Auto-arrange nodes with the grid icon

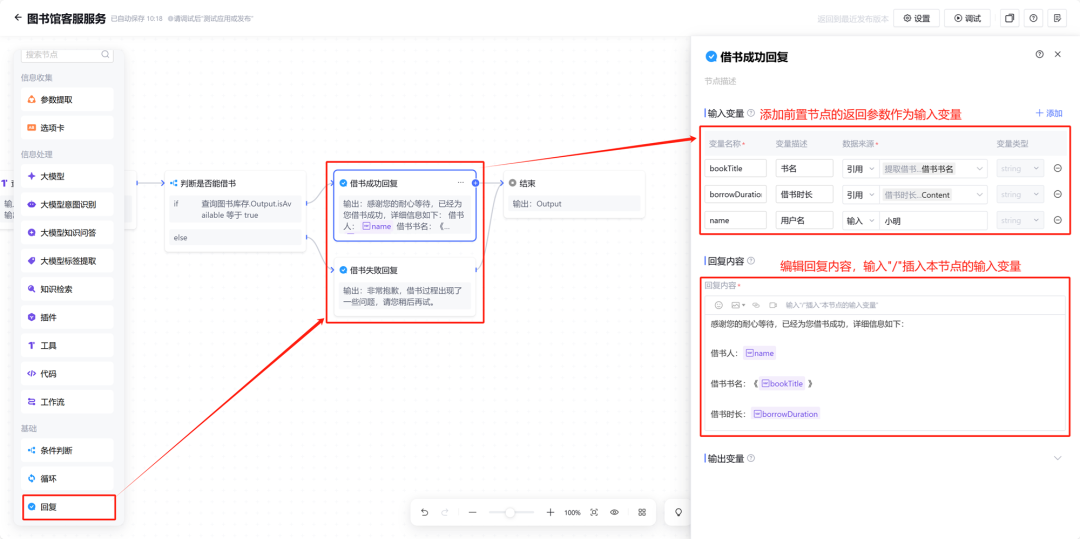(642, 513)
